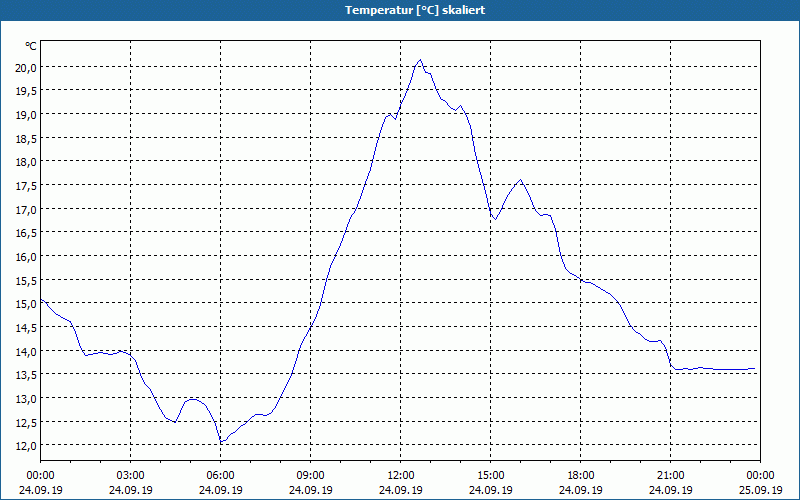Click the 19,0 y-axis label
Viewport: 800px width, 500px height.
pyautogui.click(x=27, y=115)
